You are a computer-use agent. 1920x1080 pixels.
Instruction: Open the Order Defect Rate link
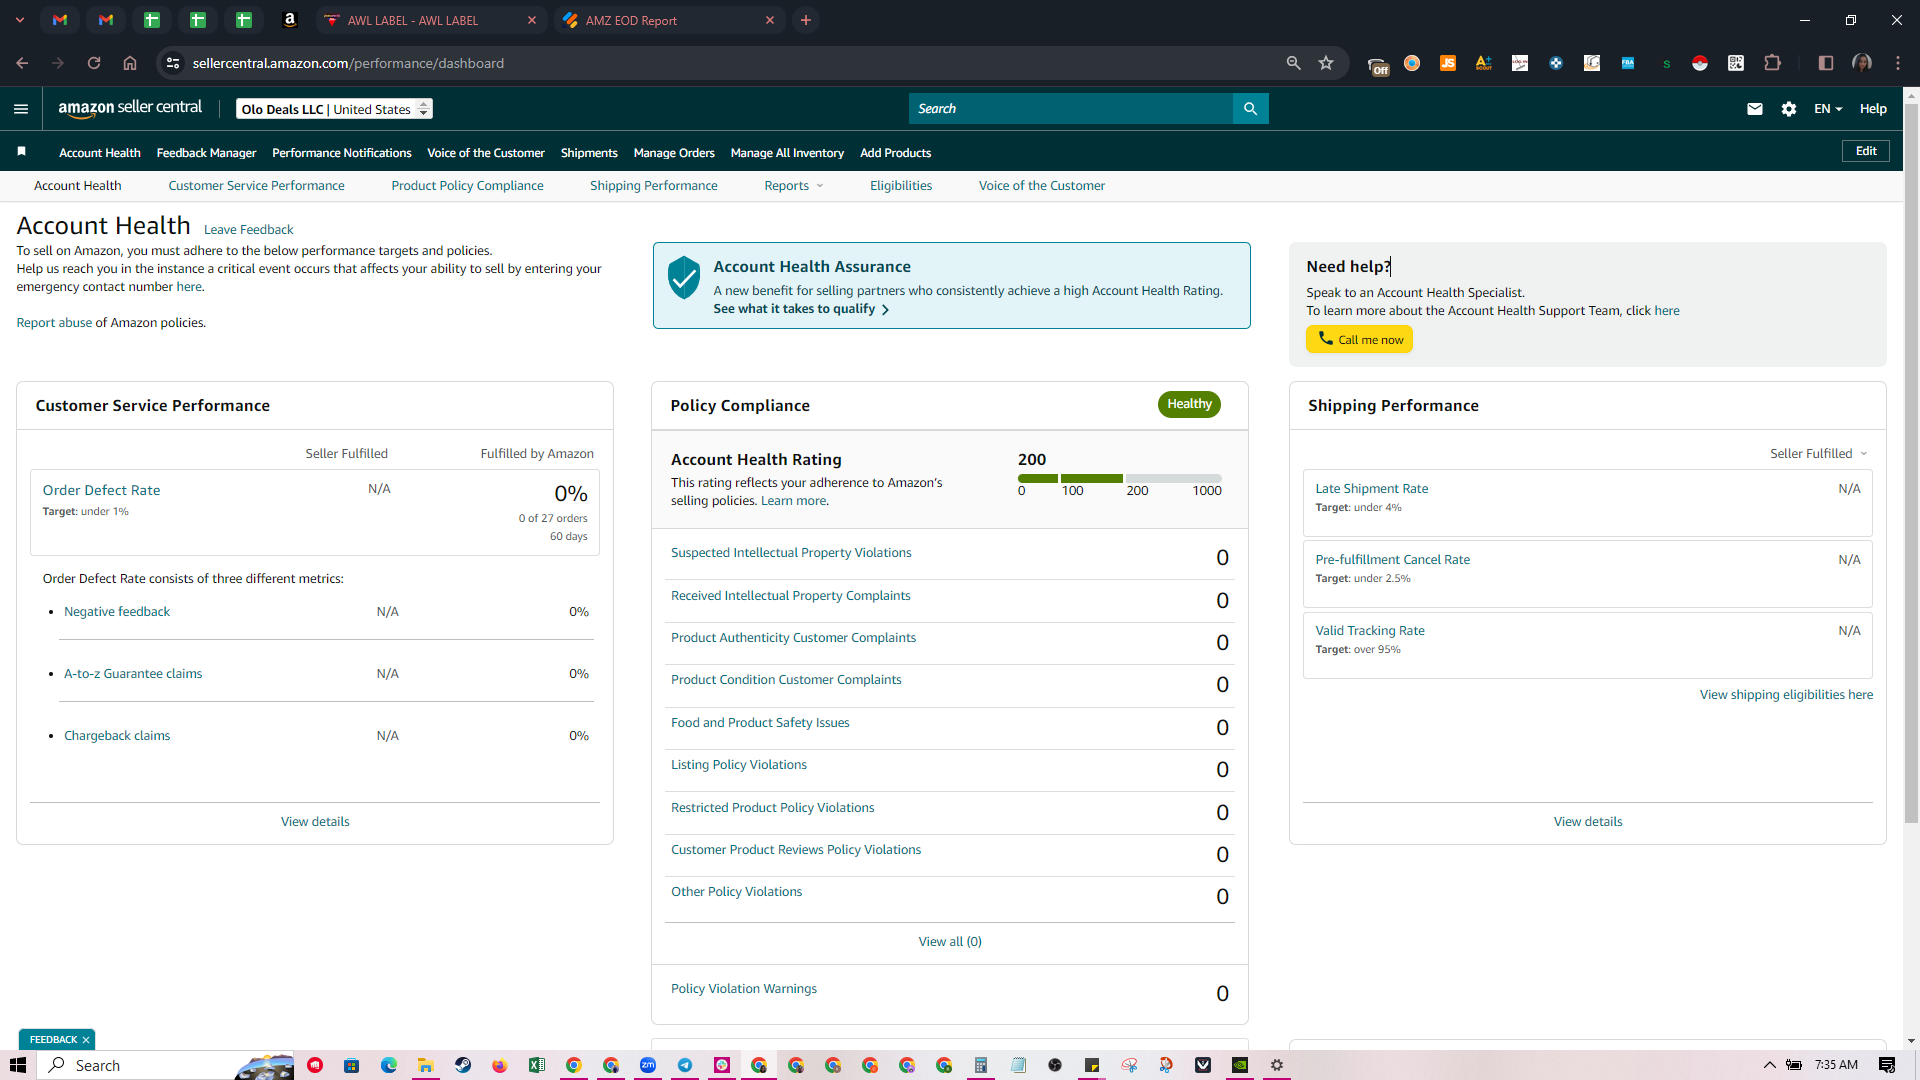(101, 490)
